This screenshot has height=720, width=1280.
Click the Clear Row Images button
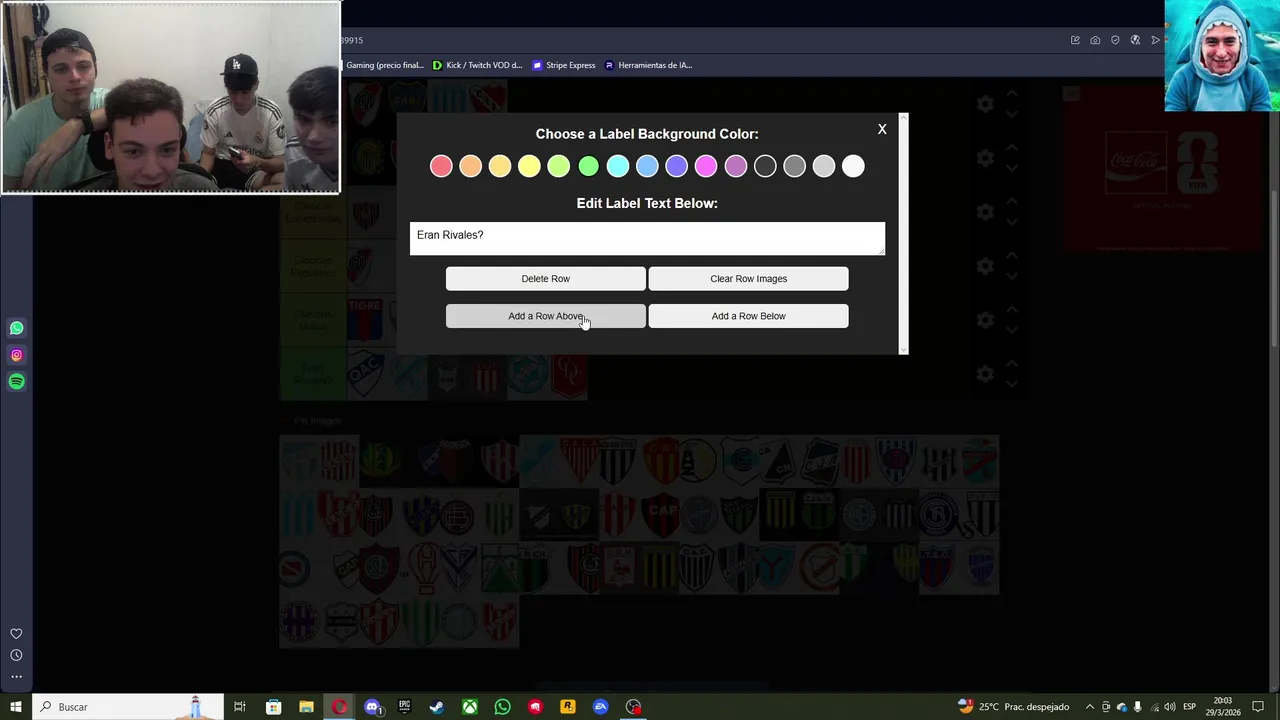click(x=748, y=279)
